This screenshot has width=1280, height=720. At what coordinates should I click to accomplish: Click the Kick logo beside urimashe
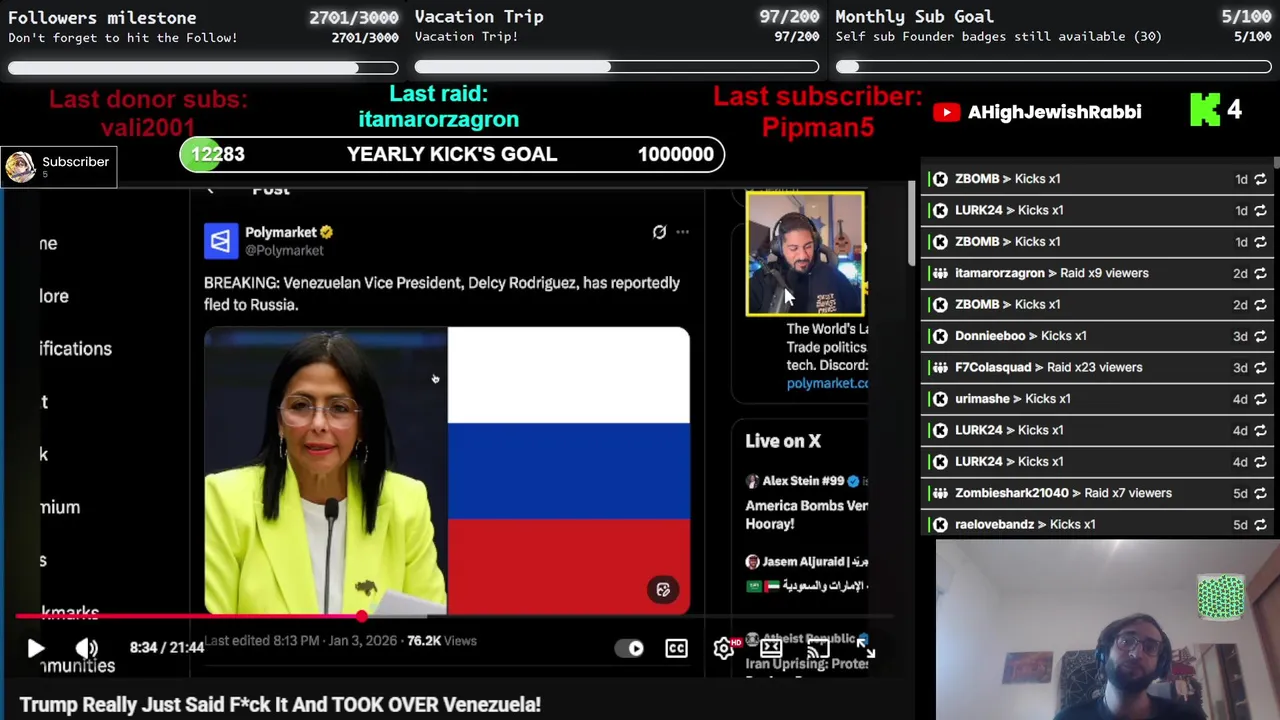pyautogui.click(x=940, y=398)
